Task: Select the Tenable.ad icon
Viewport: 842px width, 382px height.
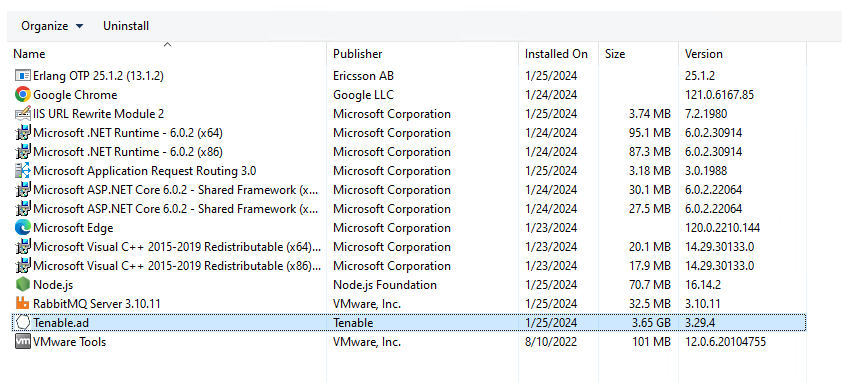Action: click(x=23, y=323)
